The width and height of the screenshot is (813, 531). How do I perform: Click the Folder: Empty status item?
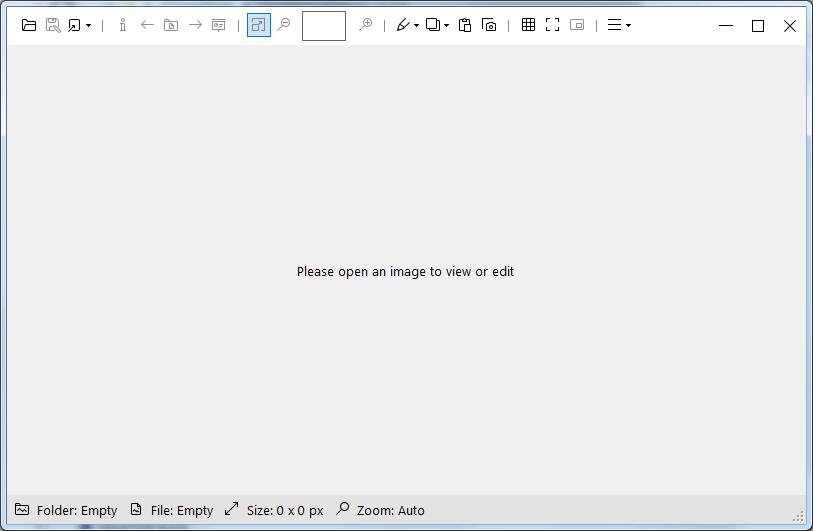tap(66, 510)
